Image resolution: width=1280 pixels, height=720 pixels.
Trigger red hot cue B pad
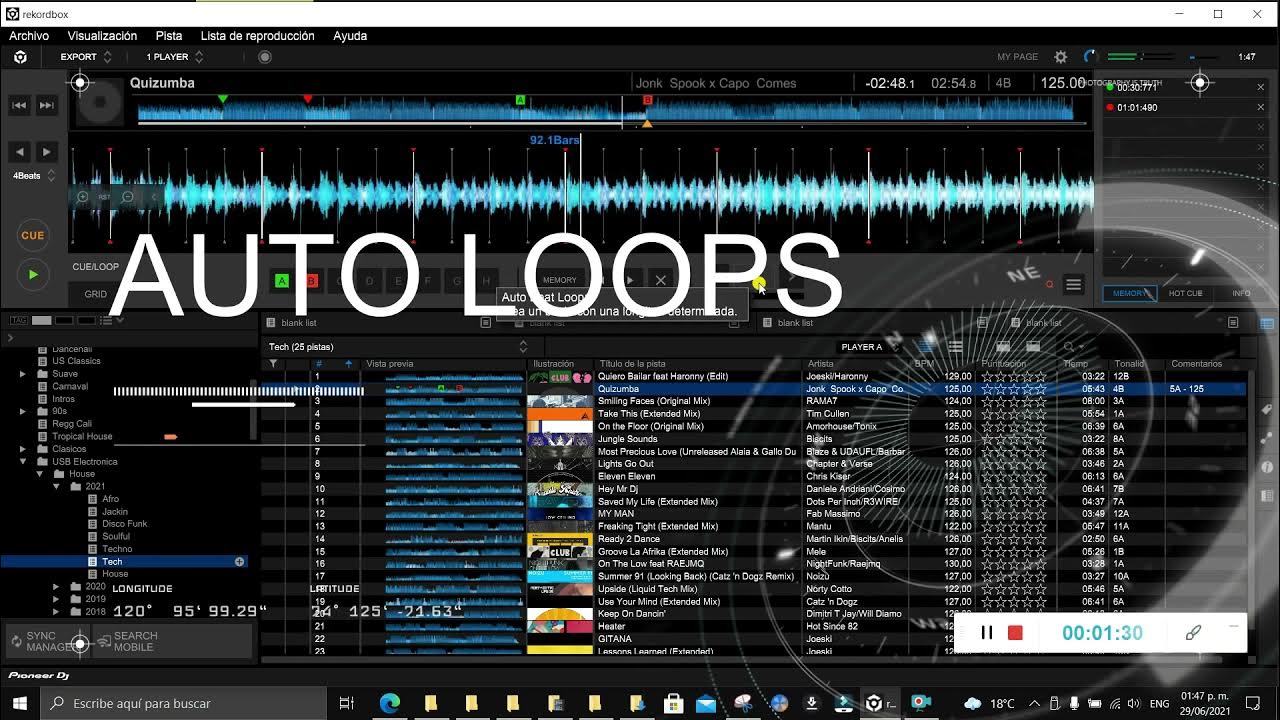tap(311, 281)
